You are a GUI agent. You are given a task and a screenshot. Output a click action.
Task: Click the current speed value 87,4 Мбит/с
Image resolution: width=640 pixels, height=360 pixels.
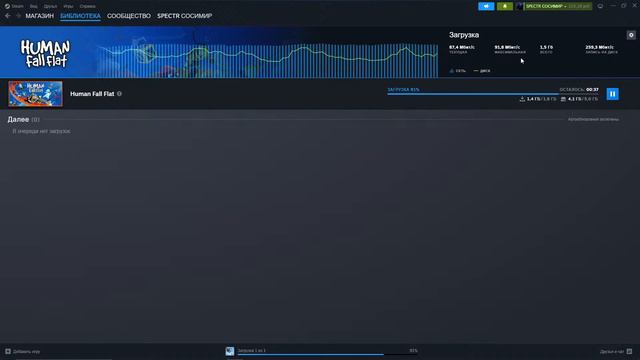tap(462, 47)
